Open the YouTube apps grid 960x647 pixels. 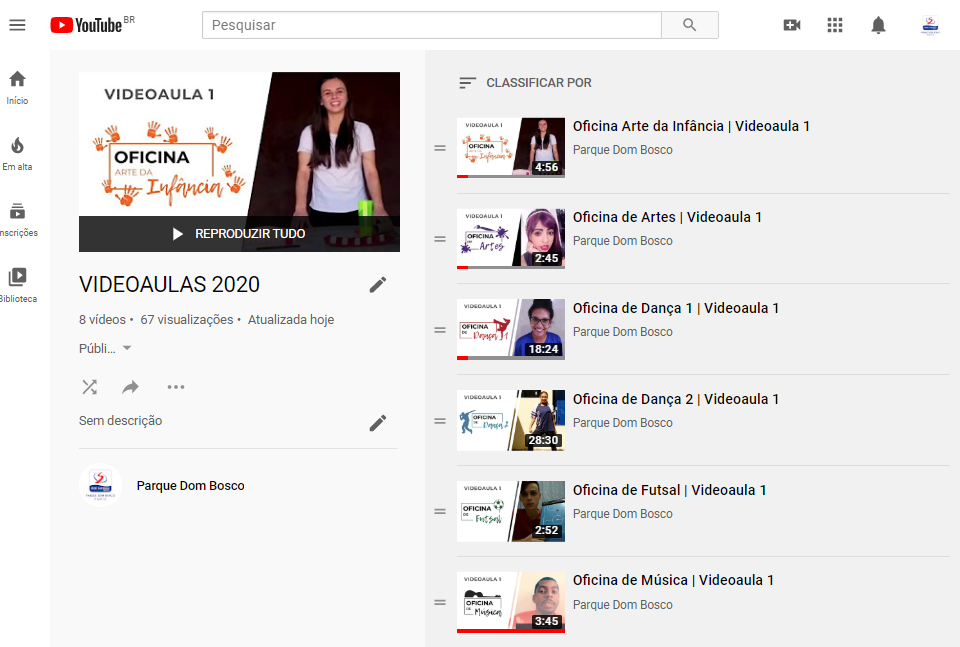[835, 25]
